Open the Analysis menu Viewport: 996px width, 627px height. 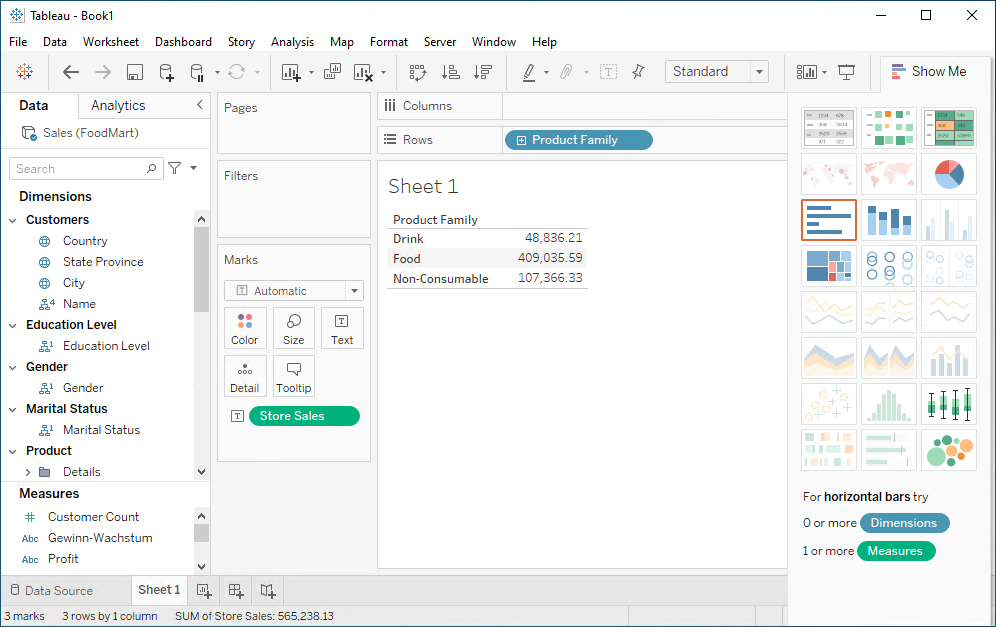[292, 42]
